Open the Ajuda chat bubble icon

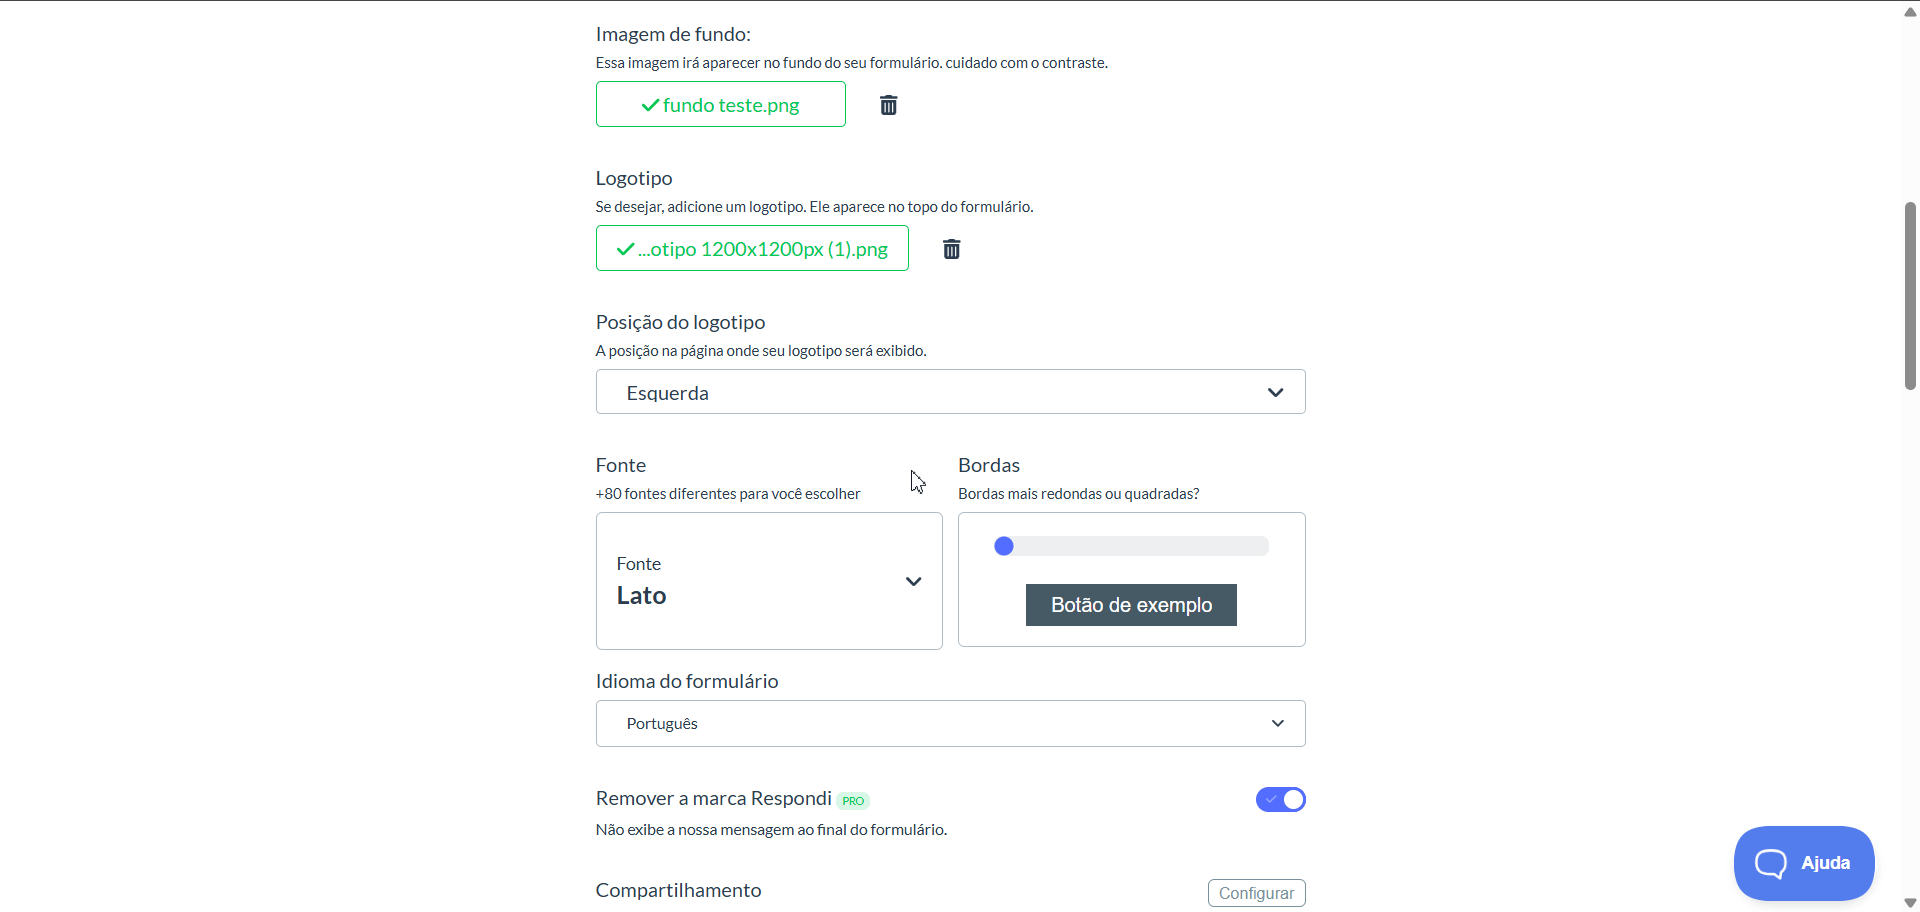[1770, 863]
